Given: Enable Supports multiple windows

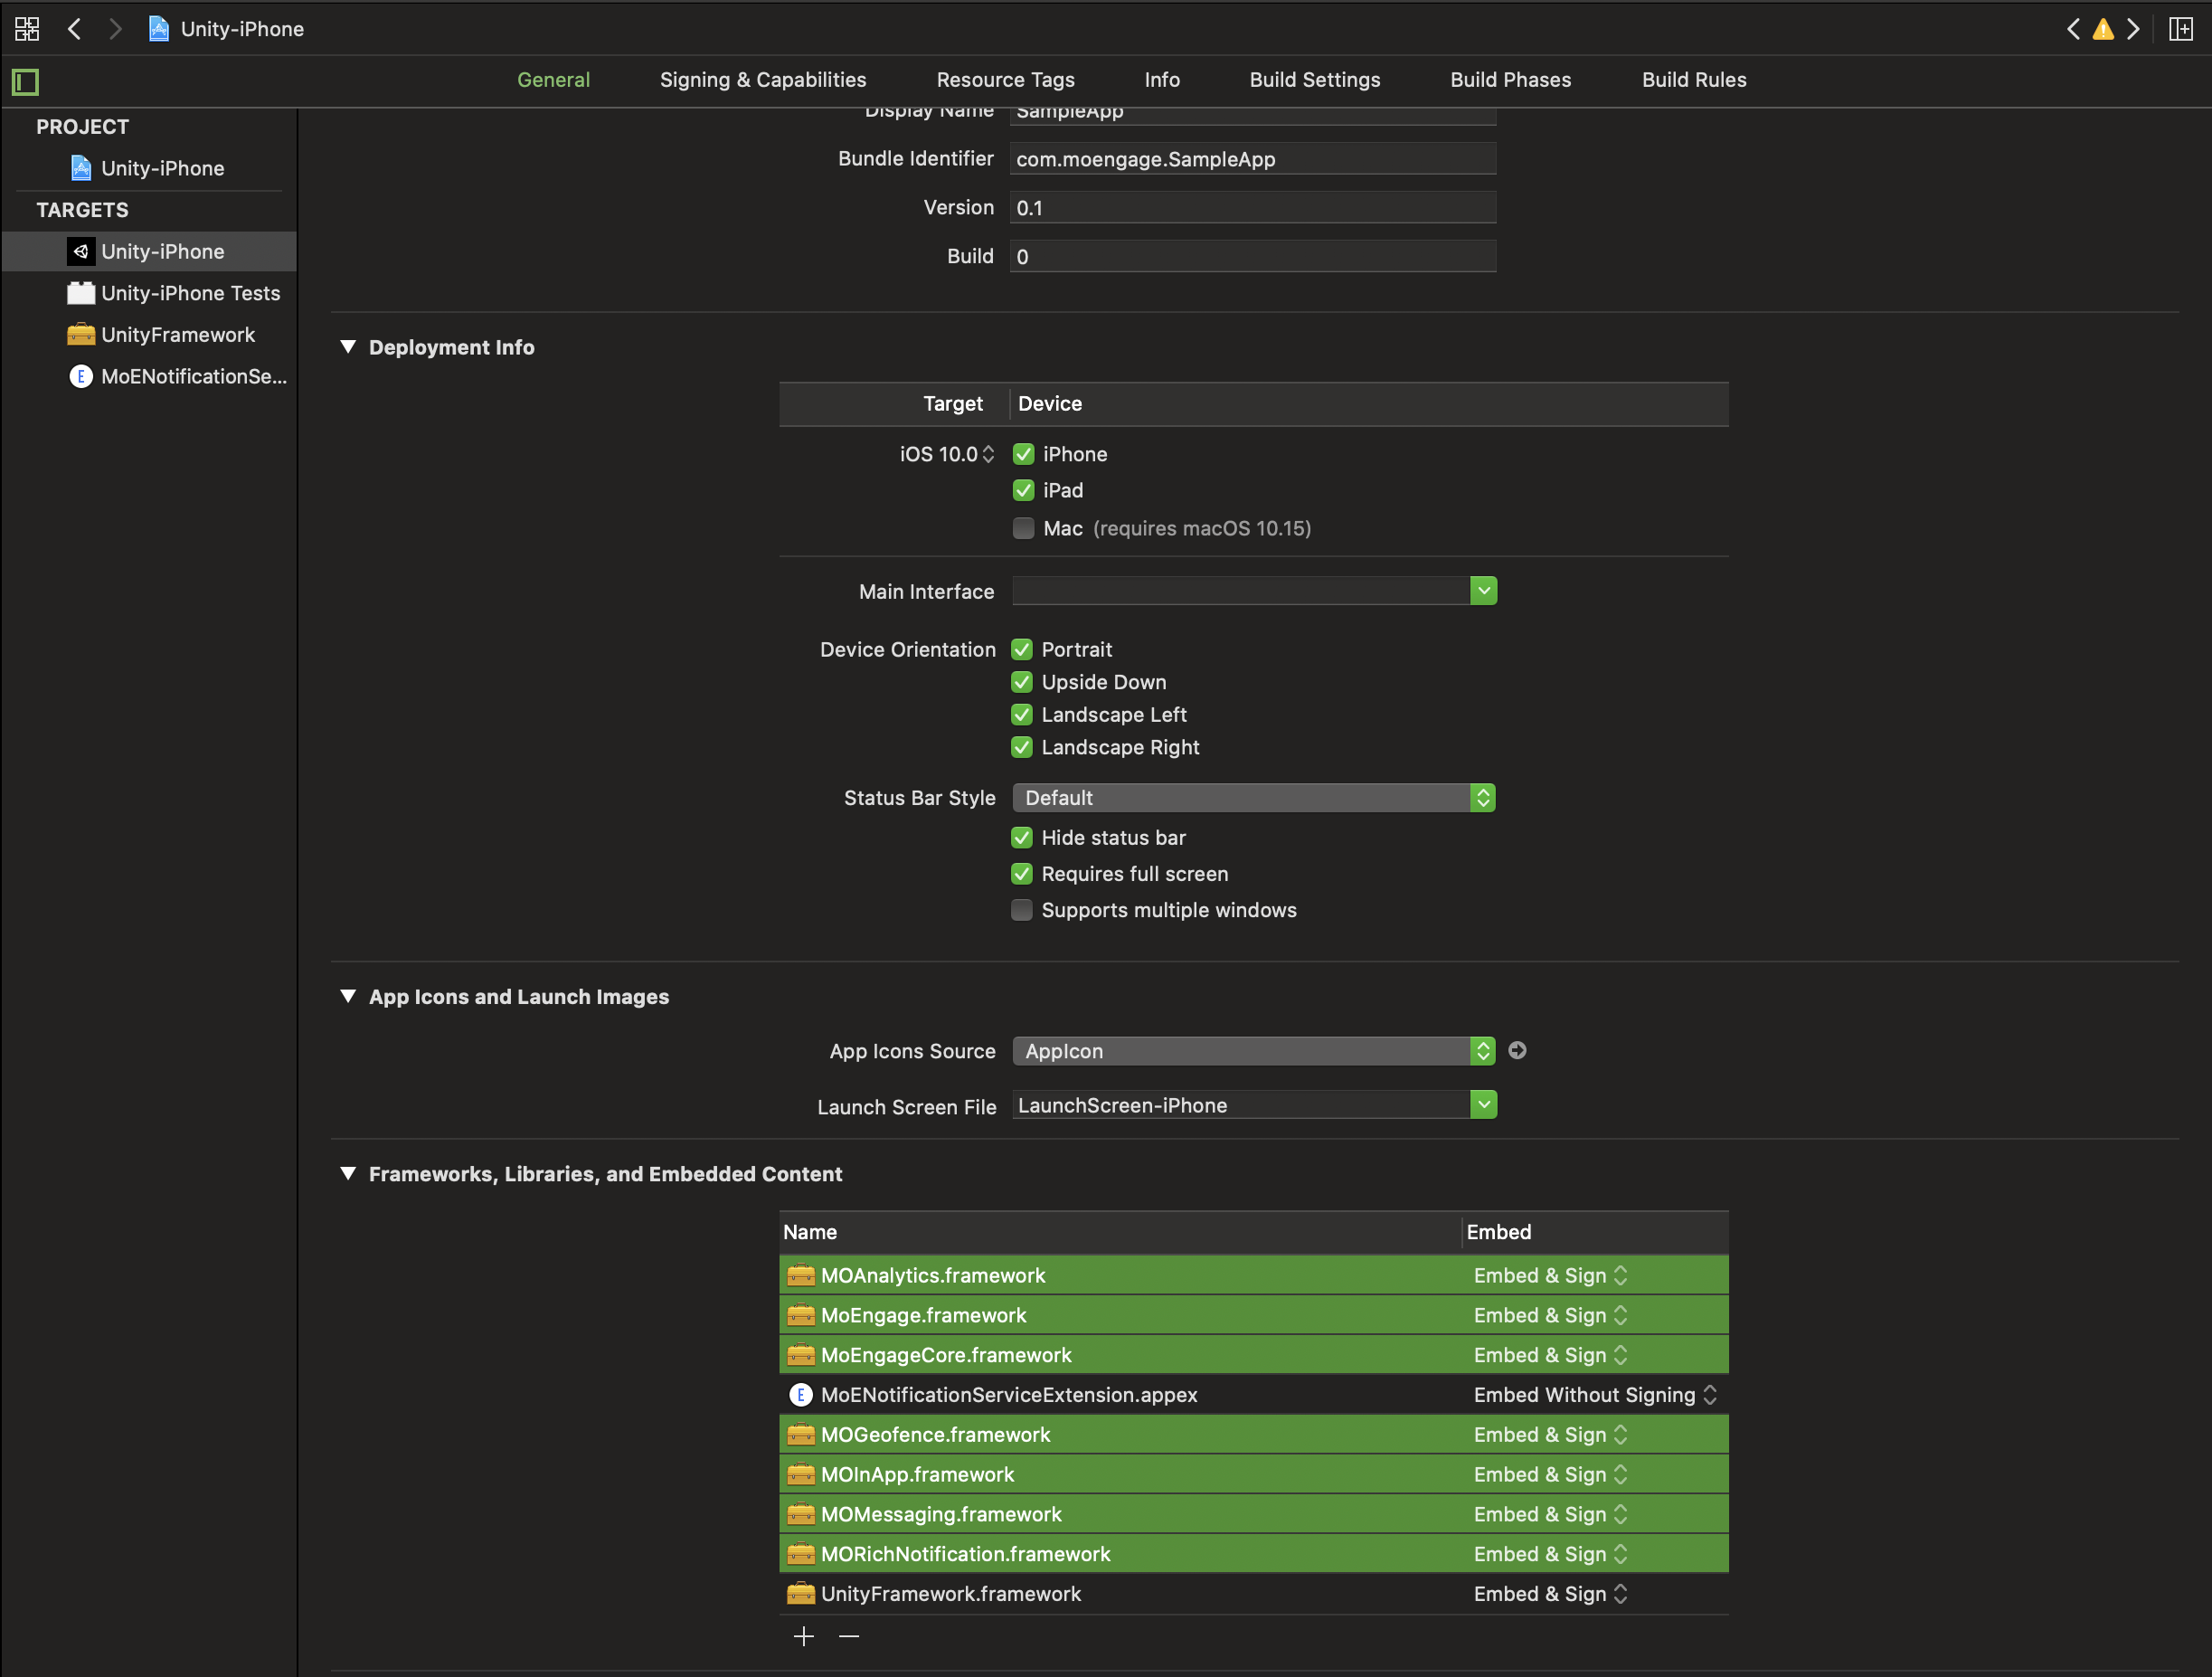Looking at the screenshot, I should coord(1022,910).
